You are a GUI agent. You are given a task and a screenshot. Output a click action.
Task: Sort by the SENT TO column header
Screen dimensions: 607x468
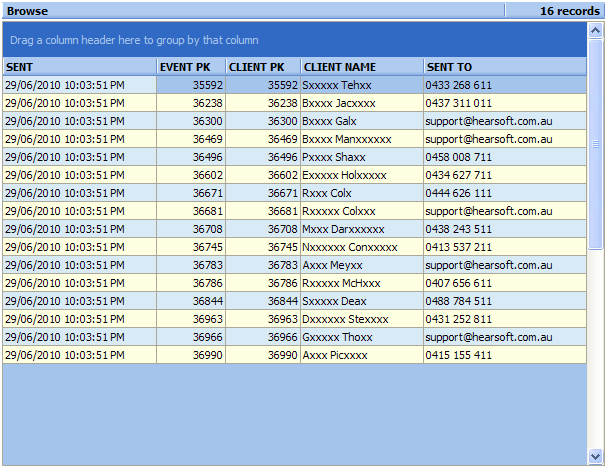coord(505,67)
